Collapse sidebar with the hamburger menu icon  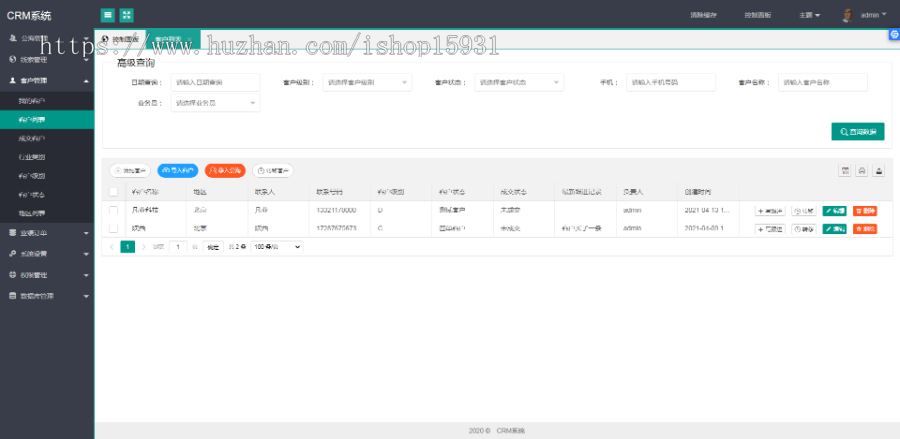coord(107,15)
